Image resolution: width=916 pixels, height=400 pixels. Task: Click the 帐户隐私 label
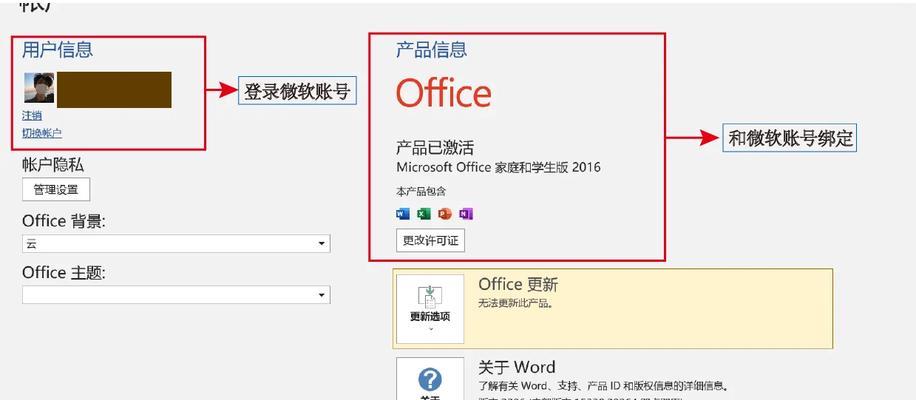53,165
